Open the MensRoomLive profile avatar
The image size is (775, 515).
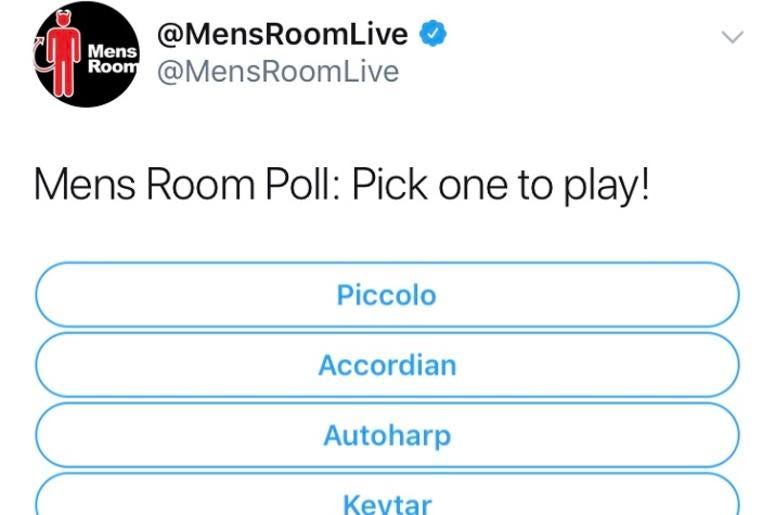point(87,54)
